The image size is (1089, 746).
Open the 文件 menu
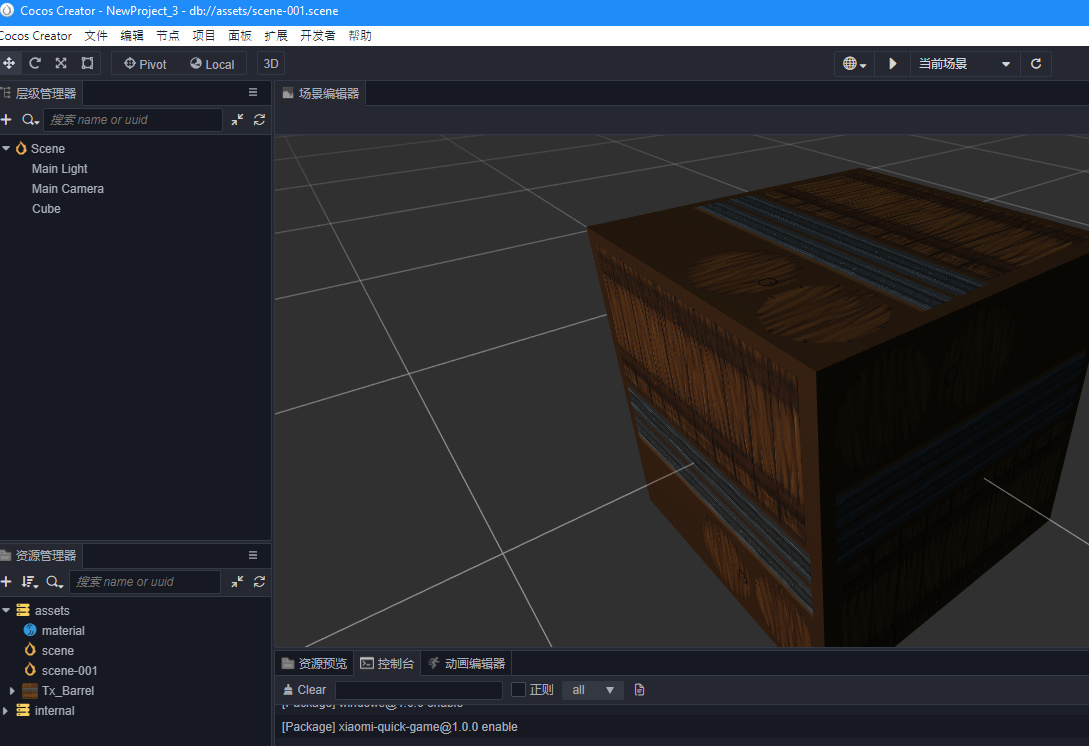(96, 36)
